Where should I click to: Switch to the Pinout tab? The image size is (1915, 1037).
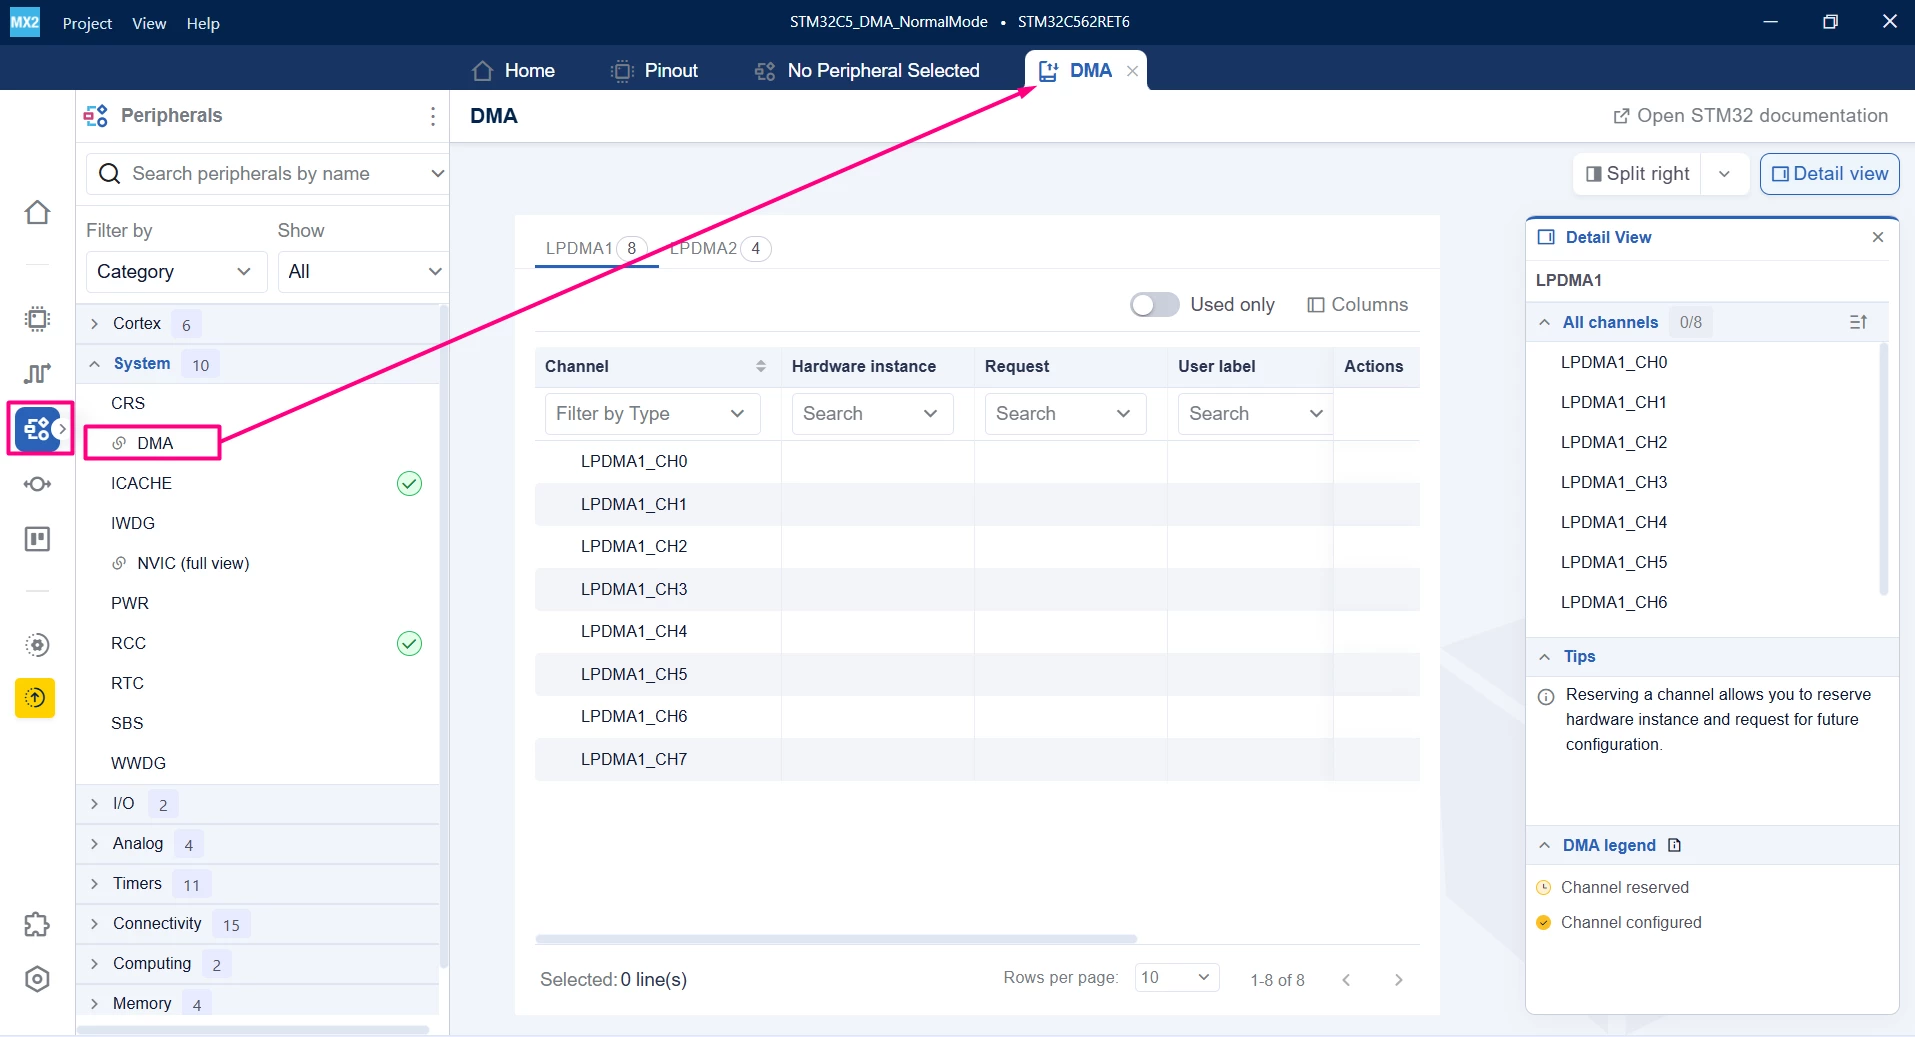click(x=654, y=71)
